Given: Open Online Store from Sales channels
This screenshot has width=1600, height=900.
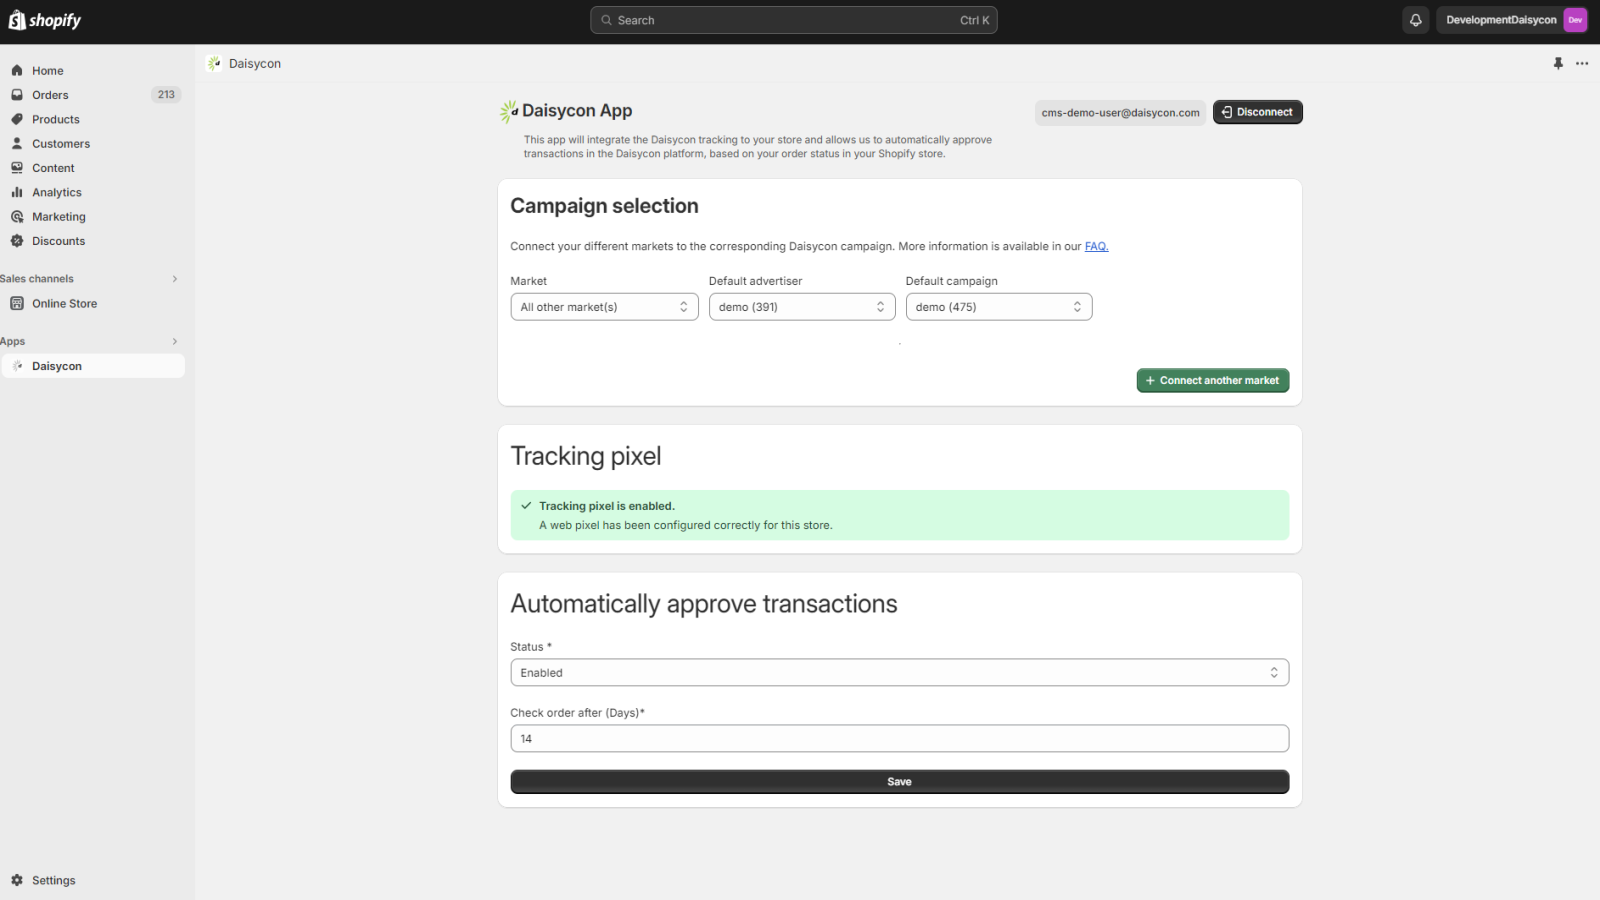Looking at the screenshot, I should click(x=64, y=303).
